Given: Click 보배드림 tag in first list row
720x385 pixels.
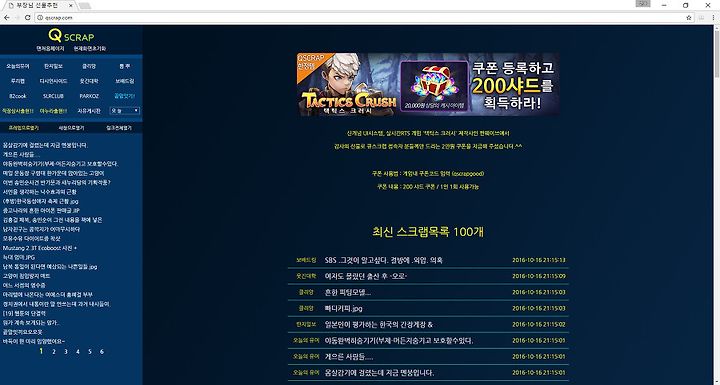Looking at the screenshot, I should click(306, 260).
